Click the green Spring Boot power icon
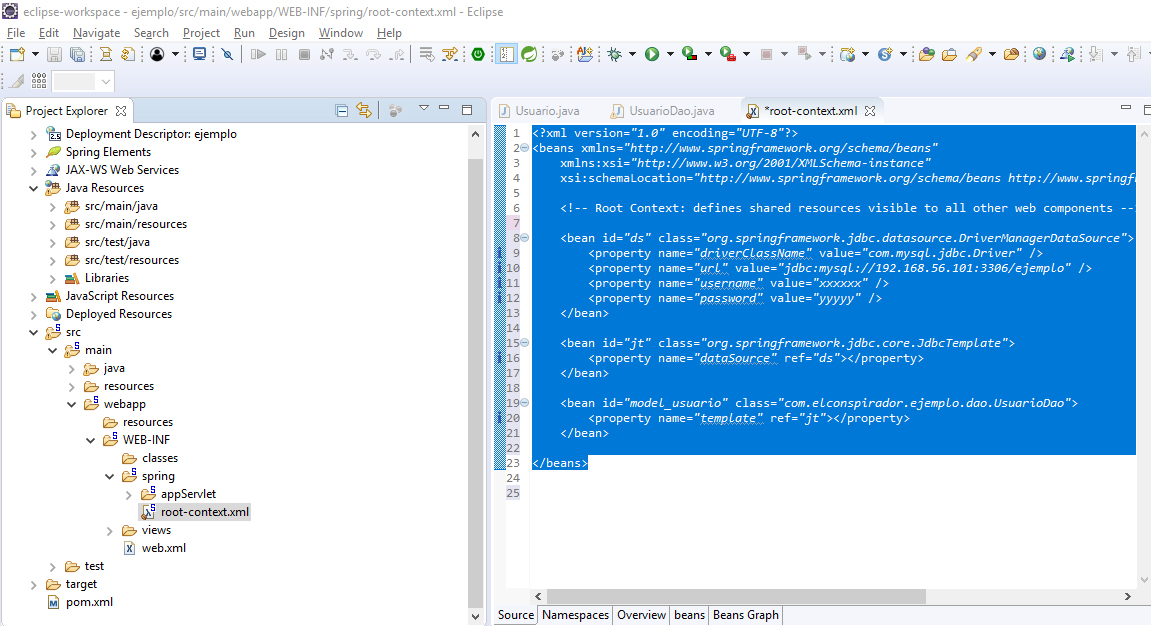Image resolution: width=1151 pixels, height=626 pixels. point(478,54)
